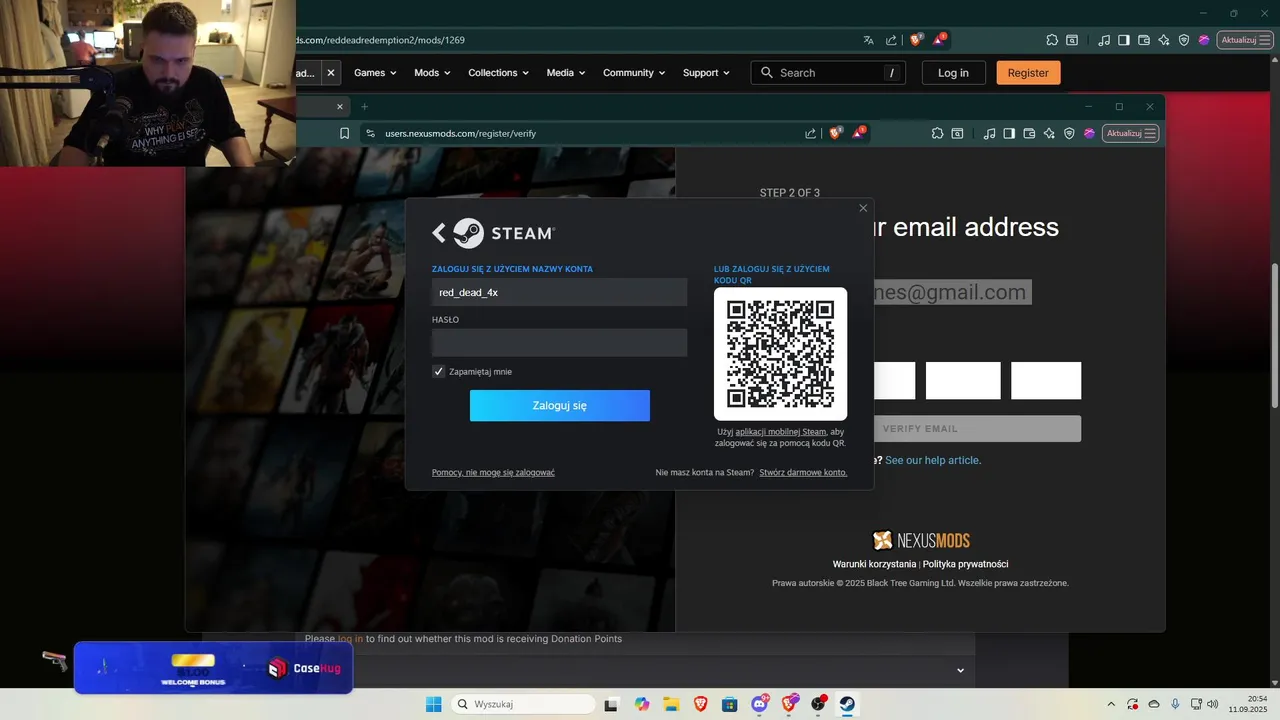
Task: Open Brave Rewards in the front window
Action: coord(859,133)
